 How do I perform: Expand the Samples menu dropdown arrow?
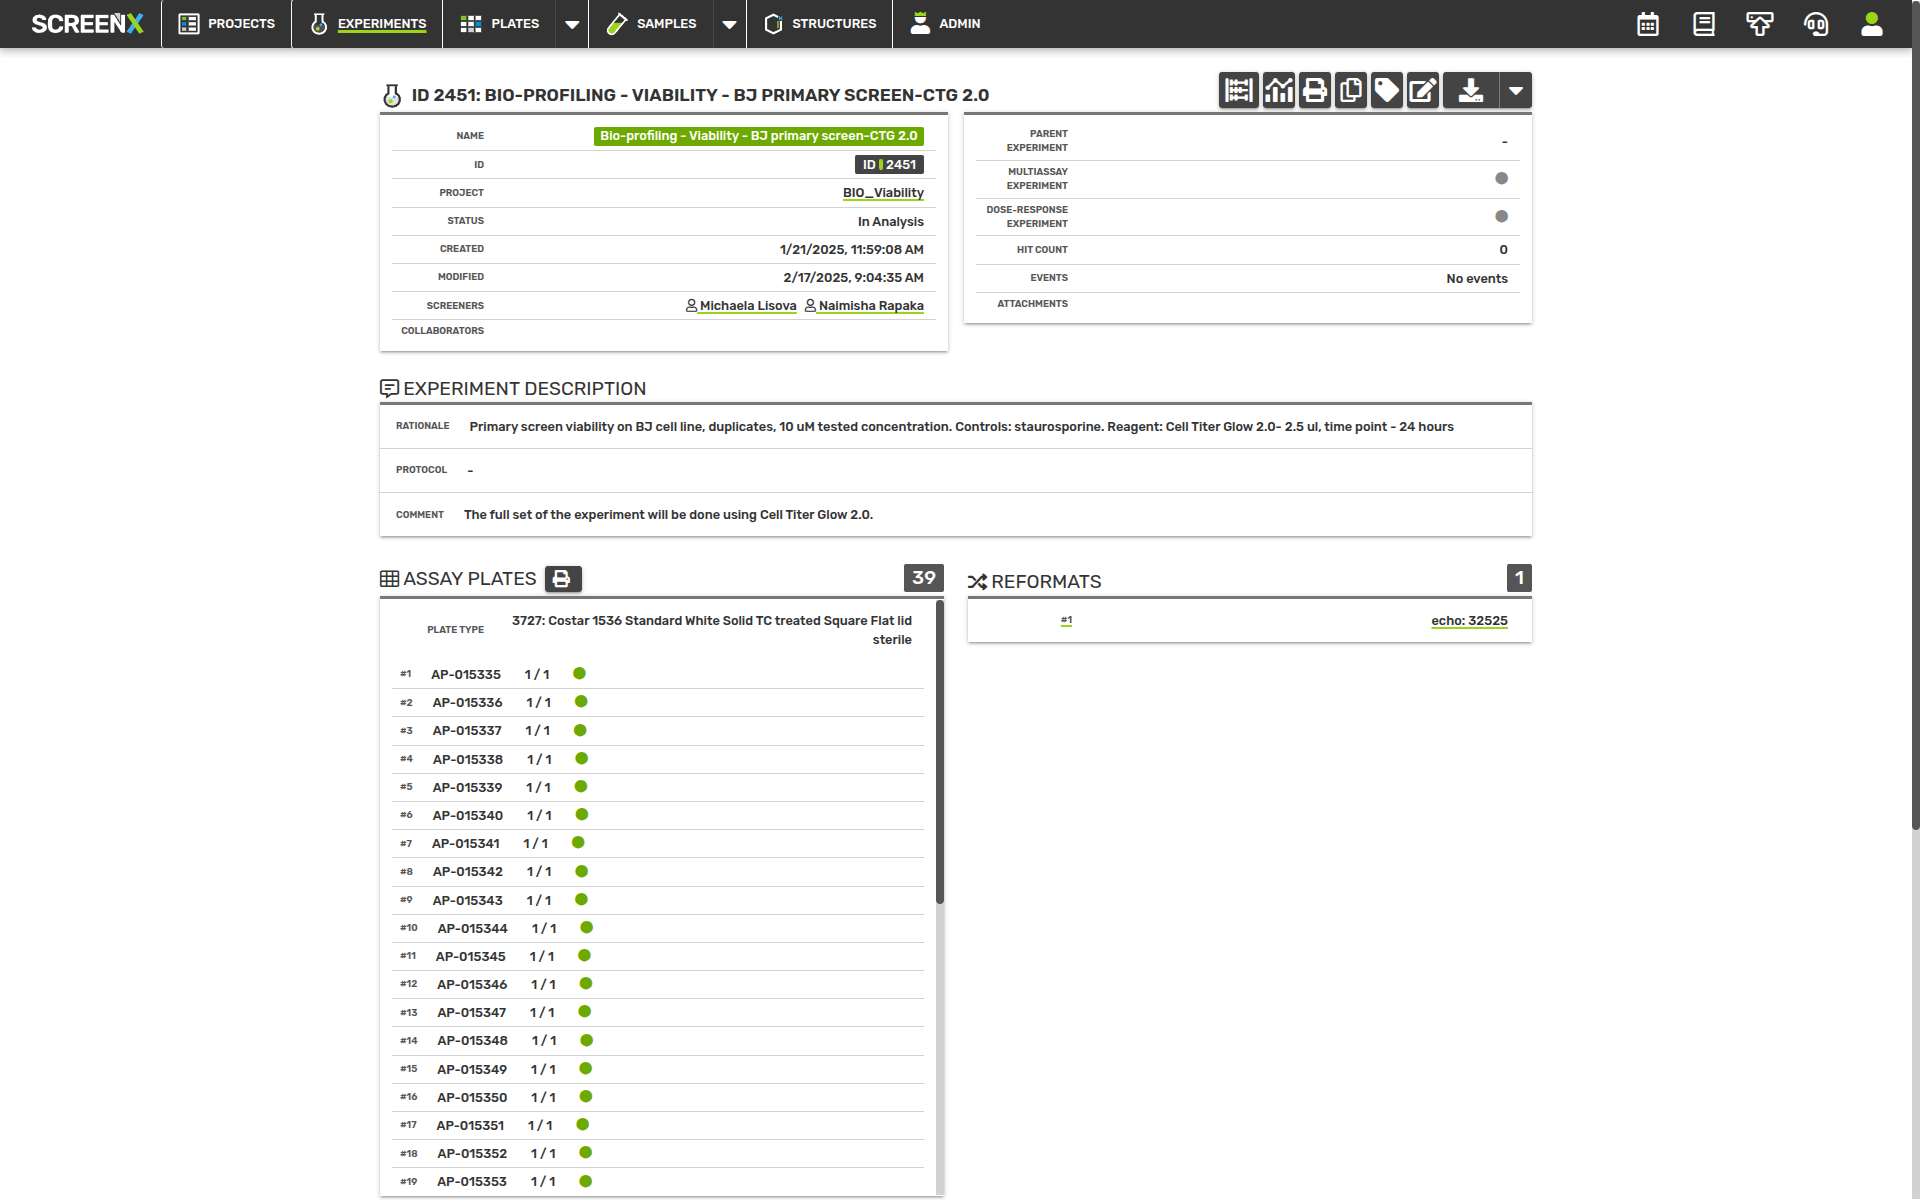point(729,24)
